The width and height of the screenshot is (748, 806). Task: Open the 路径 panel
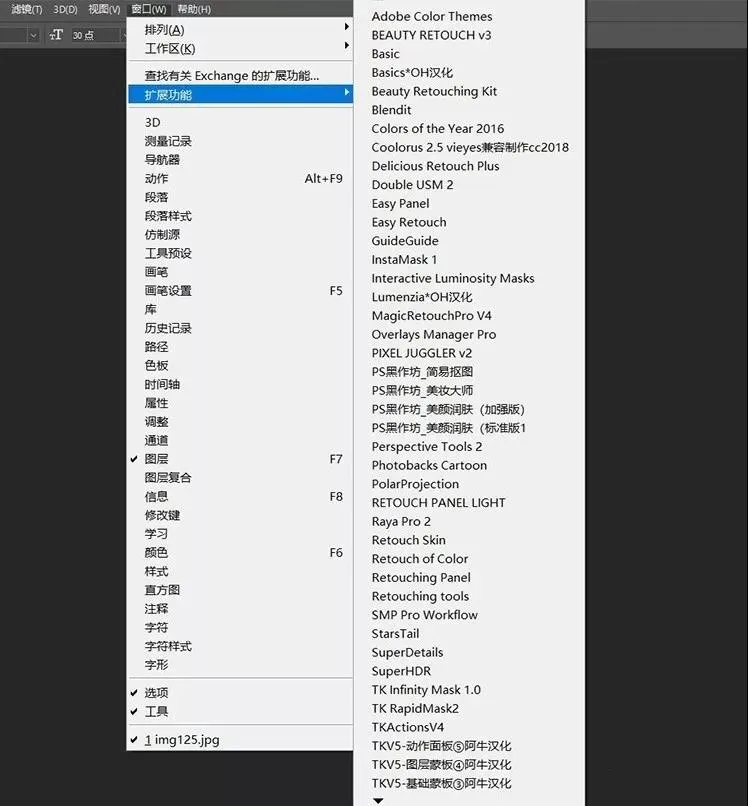pos(240,346)
